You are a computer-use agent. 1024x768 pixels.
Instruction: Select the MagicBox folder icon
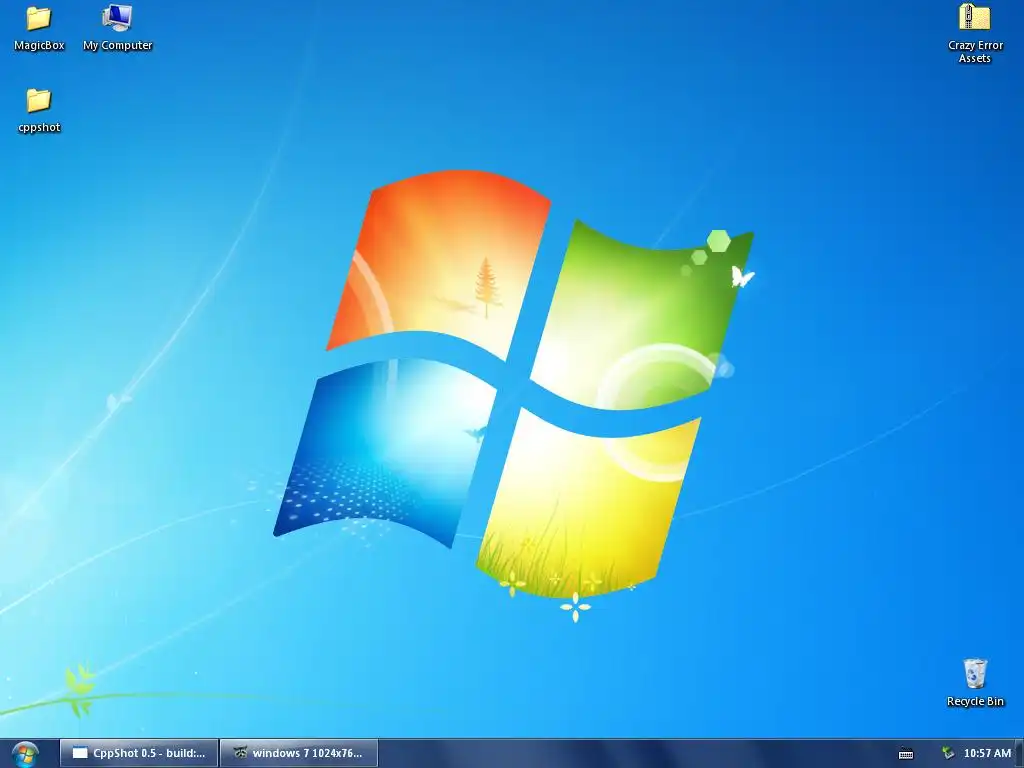(39, 18)
